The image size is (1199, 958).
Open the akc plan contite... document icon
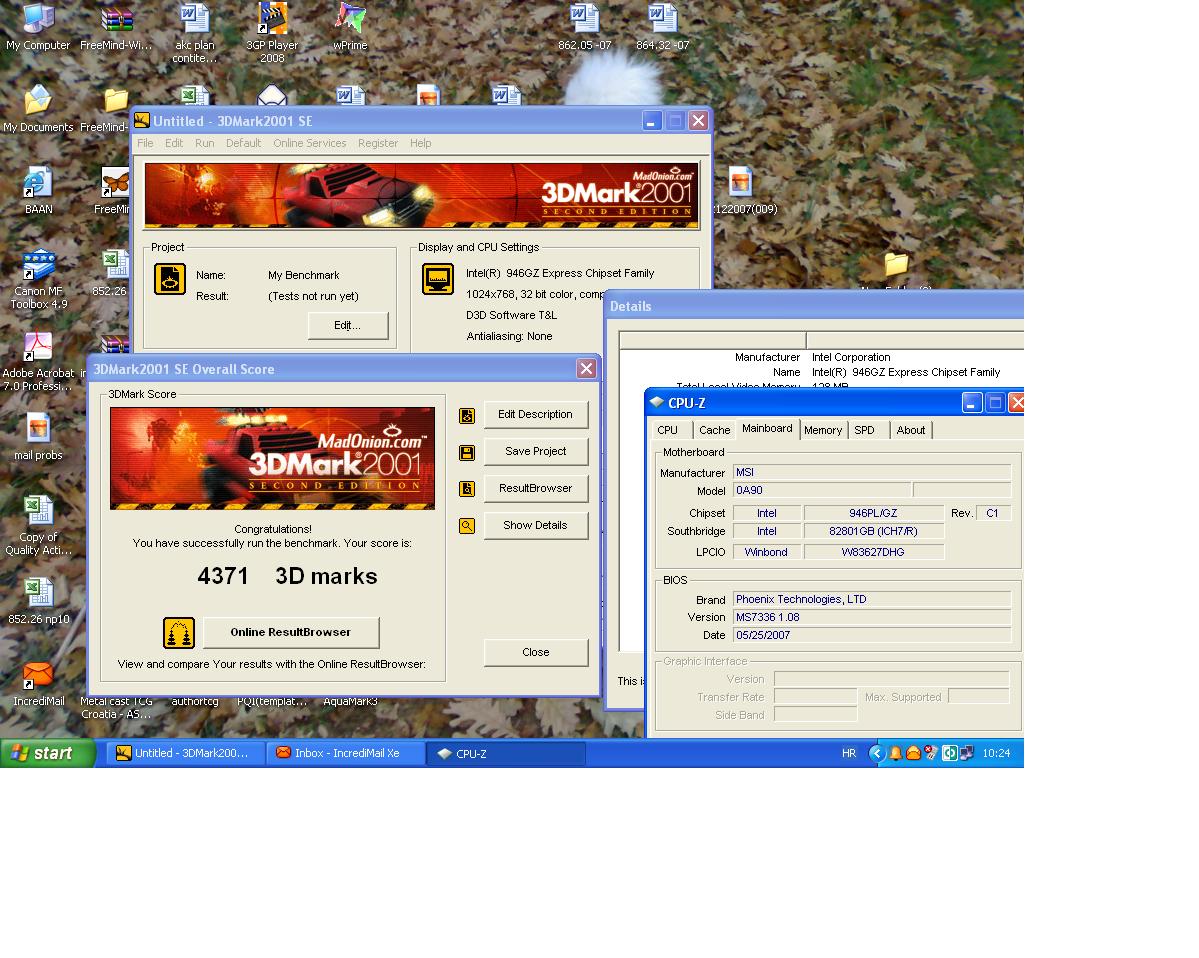coord(194,33)
